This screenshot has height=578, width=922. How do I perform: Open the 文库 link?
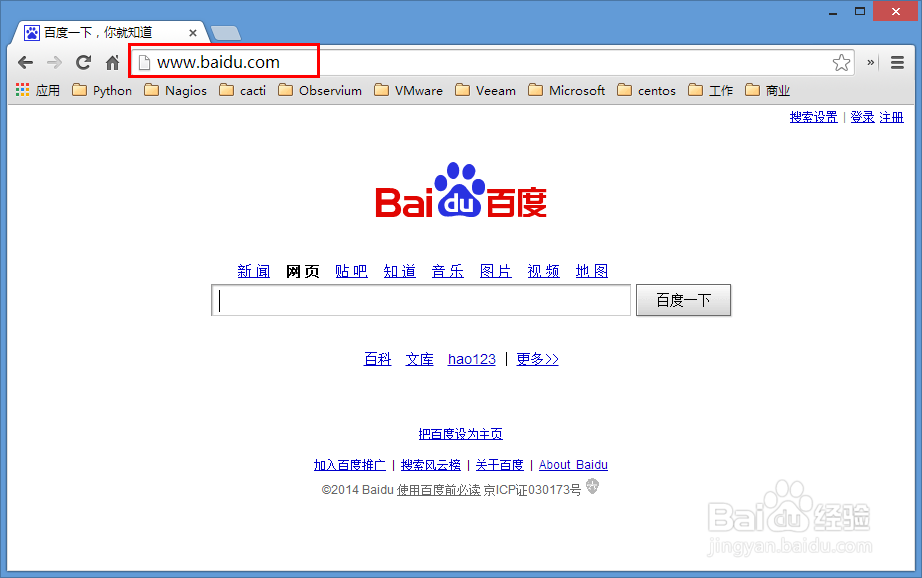419,359
